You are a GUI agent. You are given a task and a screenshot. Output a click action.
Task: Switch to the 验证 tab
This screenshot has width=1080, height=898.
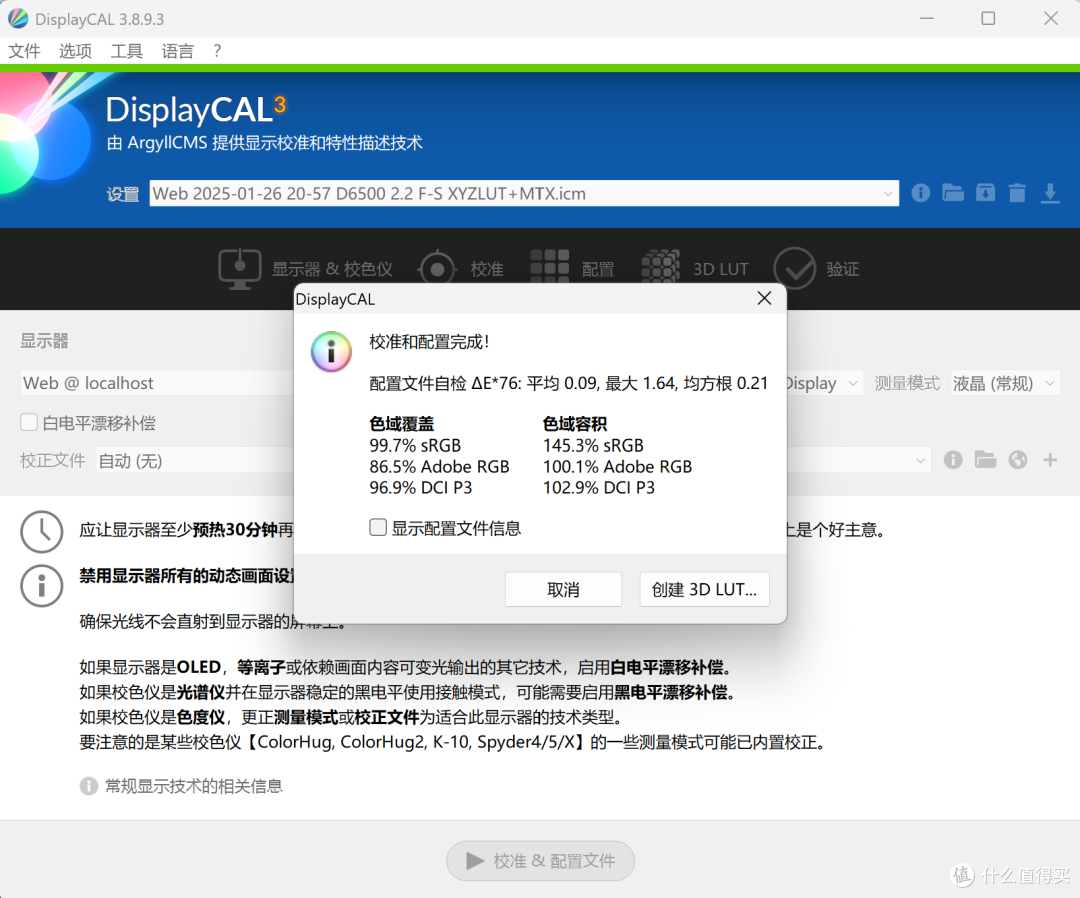click(816, 269)
